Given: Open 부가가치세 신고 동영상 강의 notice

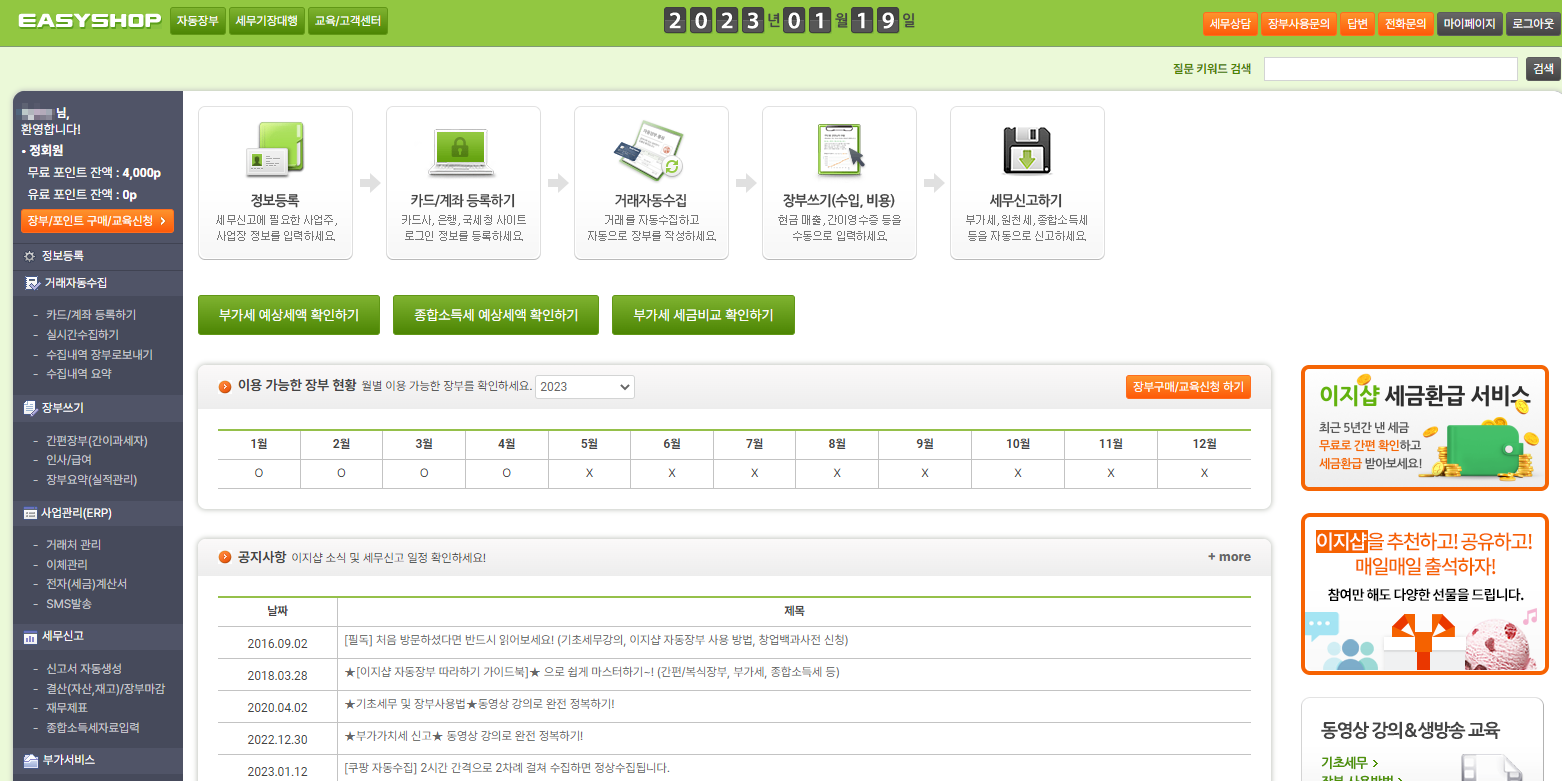Looking at the screenshot, I should pos(463,737).
